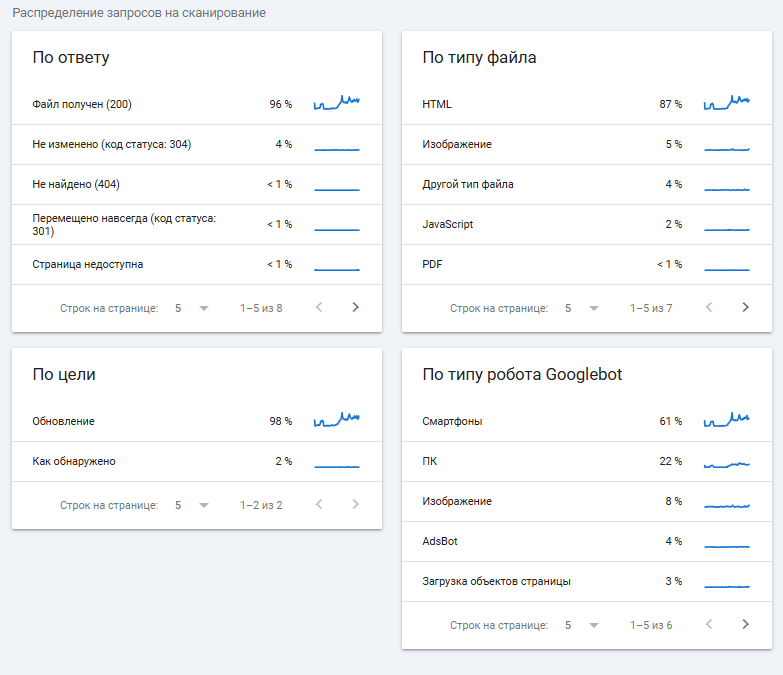Screen dimensions: 783x675
Task: Click the Обновление sparkline chart
Action: (336, 420)
